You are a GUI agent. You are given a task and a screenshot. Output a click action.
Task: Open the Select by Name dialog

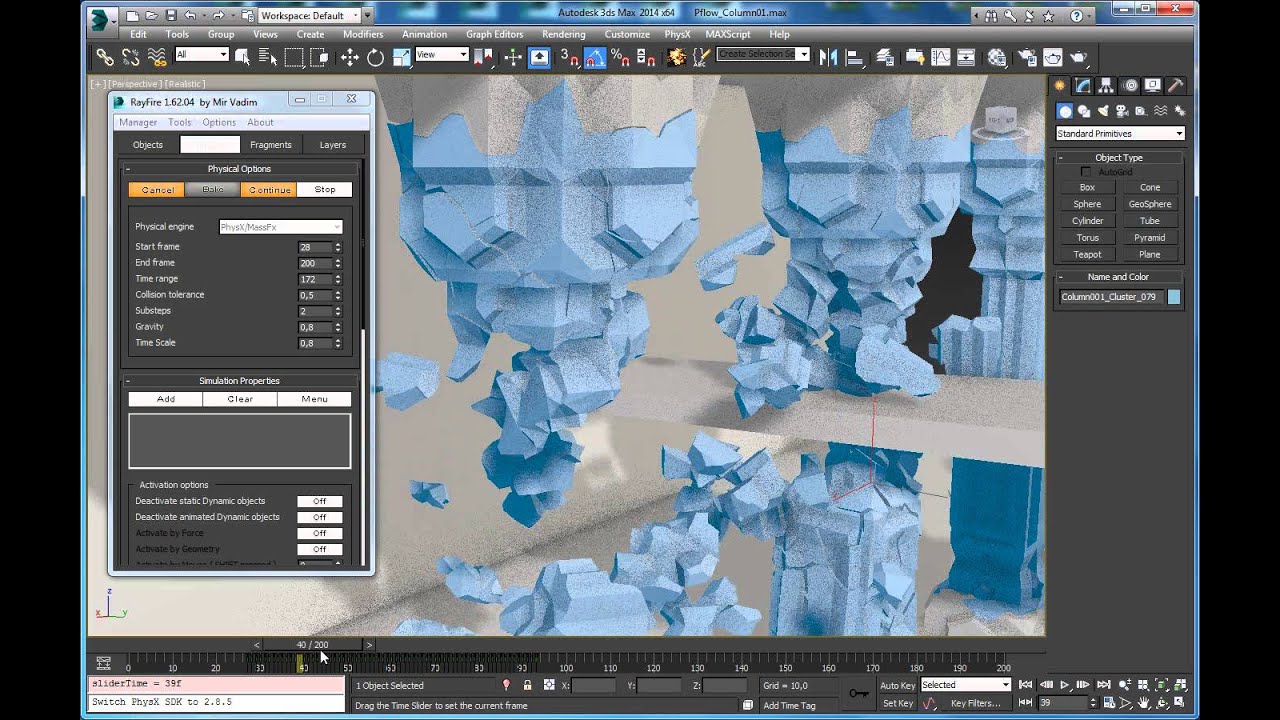[269, 57]
